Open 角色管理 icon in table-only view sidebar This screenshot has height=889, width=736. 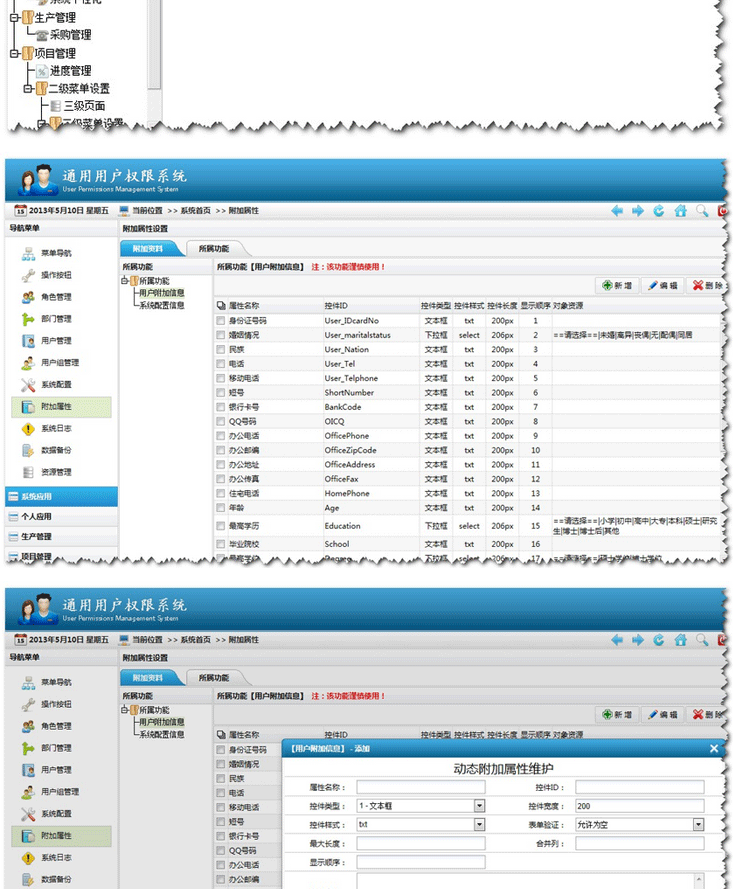[x=28, y=297]
